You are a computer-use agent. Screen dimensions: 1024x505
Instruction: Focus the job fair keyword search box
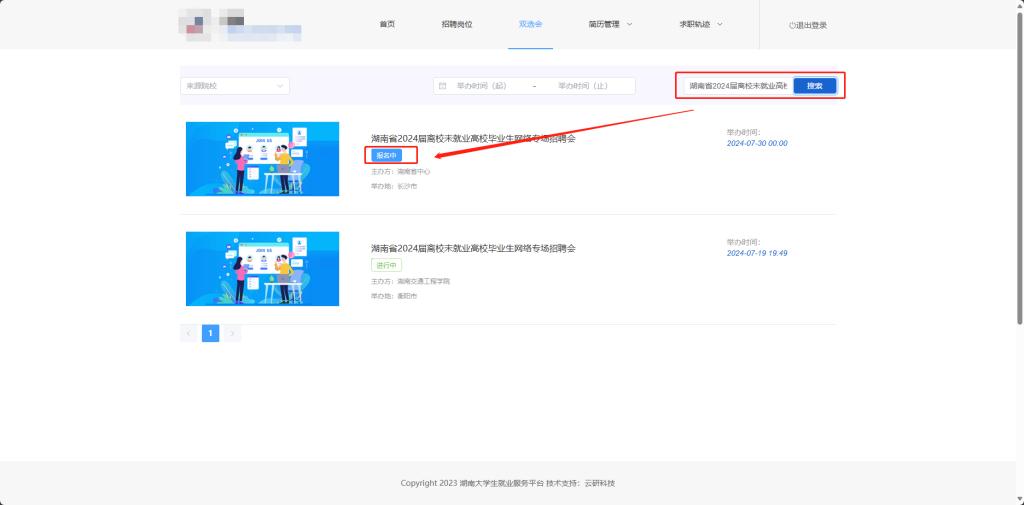tap(738, 86)
